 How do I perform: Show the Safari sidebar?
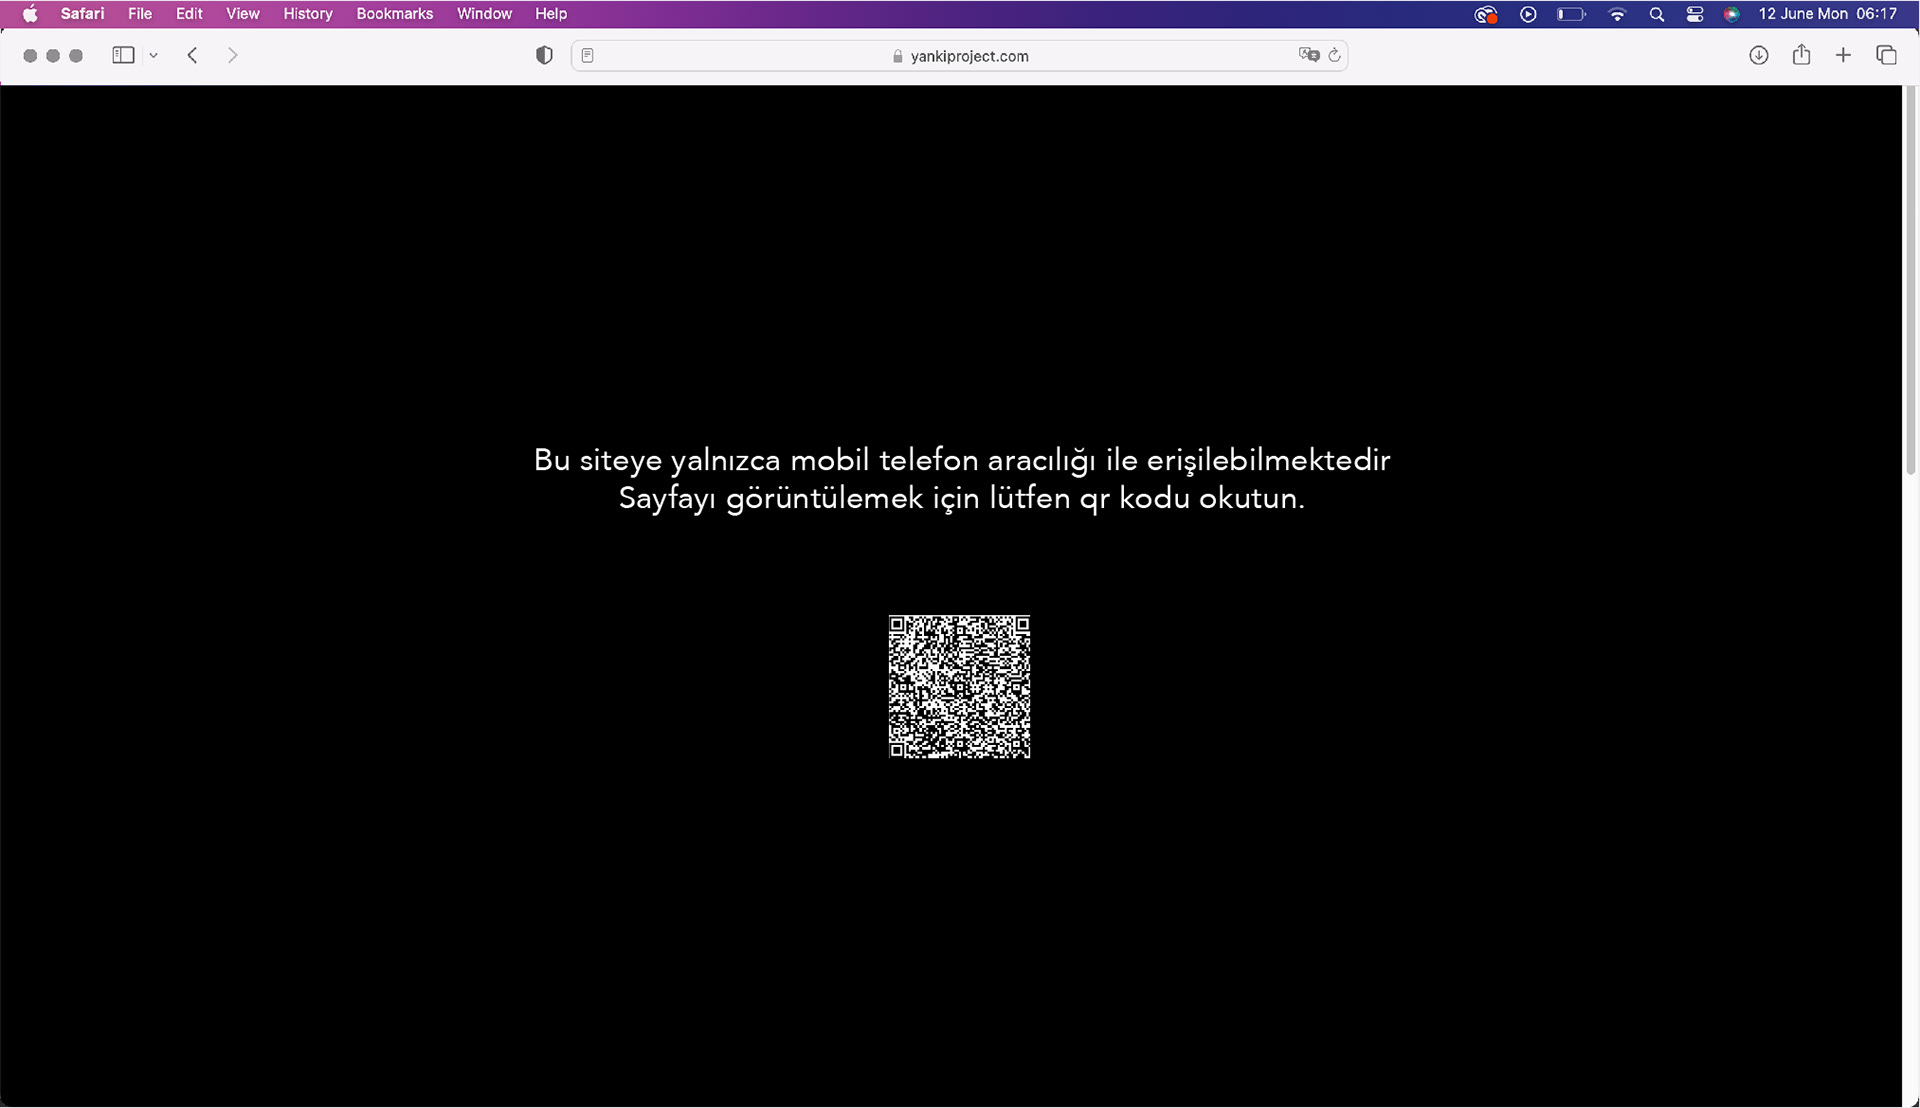pyautogui.click(x=123, y=56)
